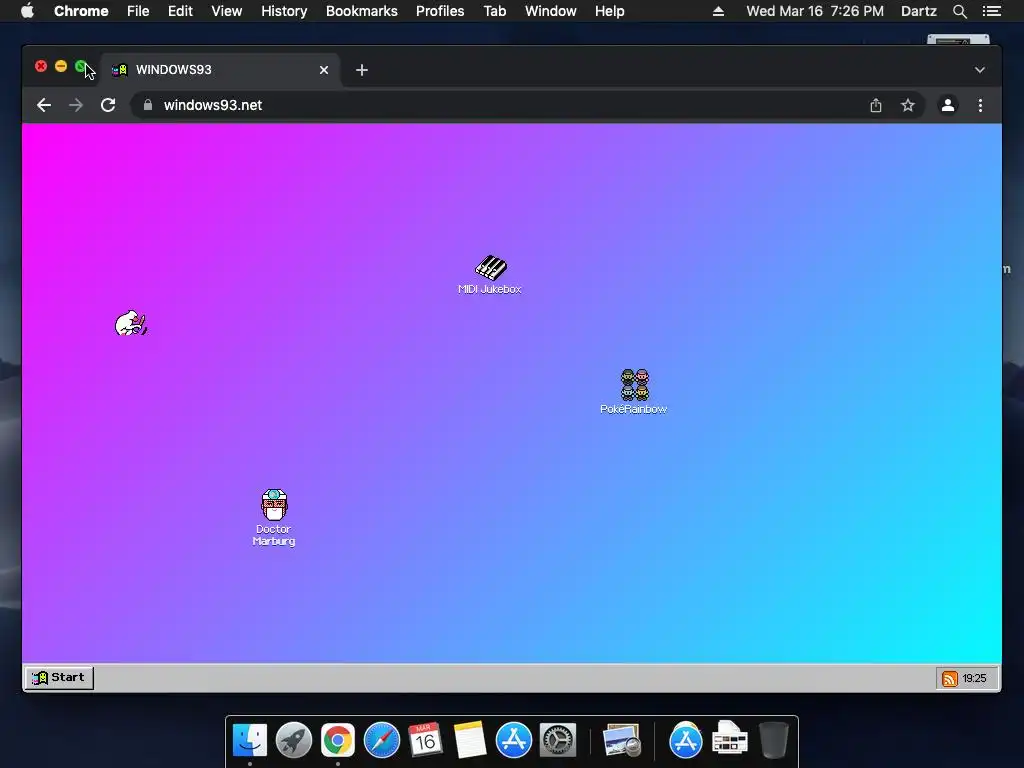1024x768 pixels.
Task: Open Chrome's three-dot menu
Action: (x=980, y=105)
